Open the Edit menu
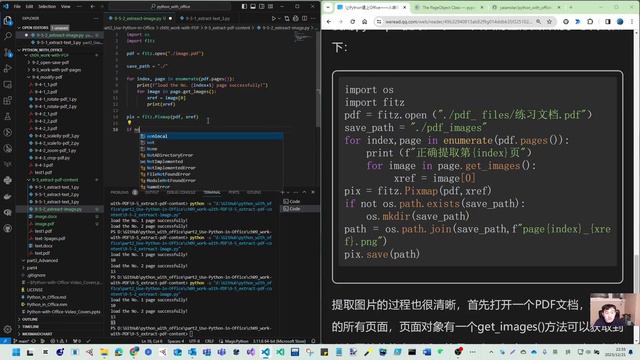The width and height of the screenshot is (640, 360). coord(29,7)
